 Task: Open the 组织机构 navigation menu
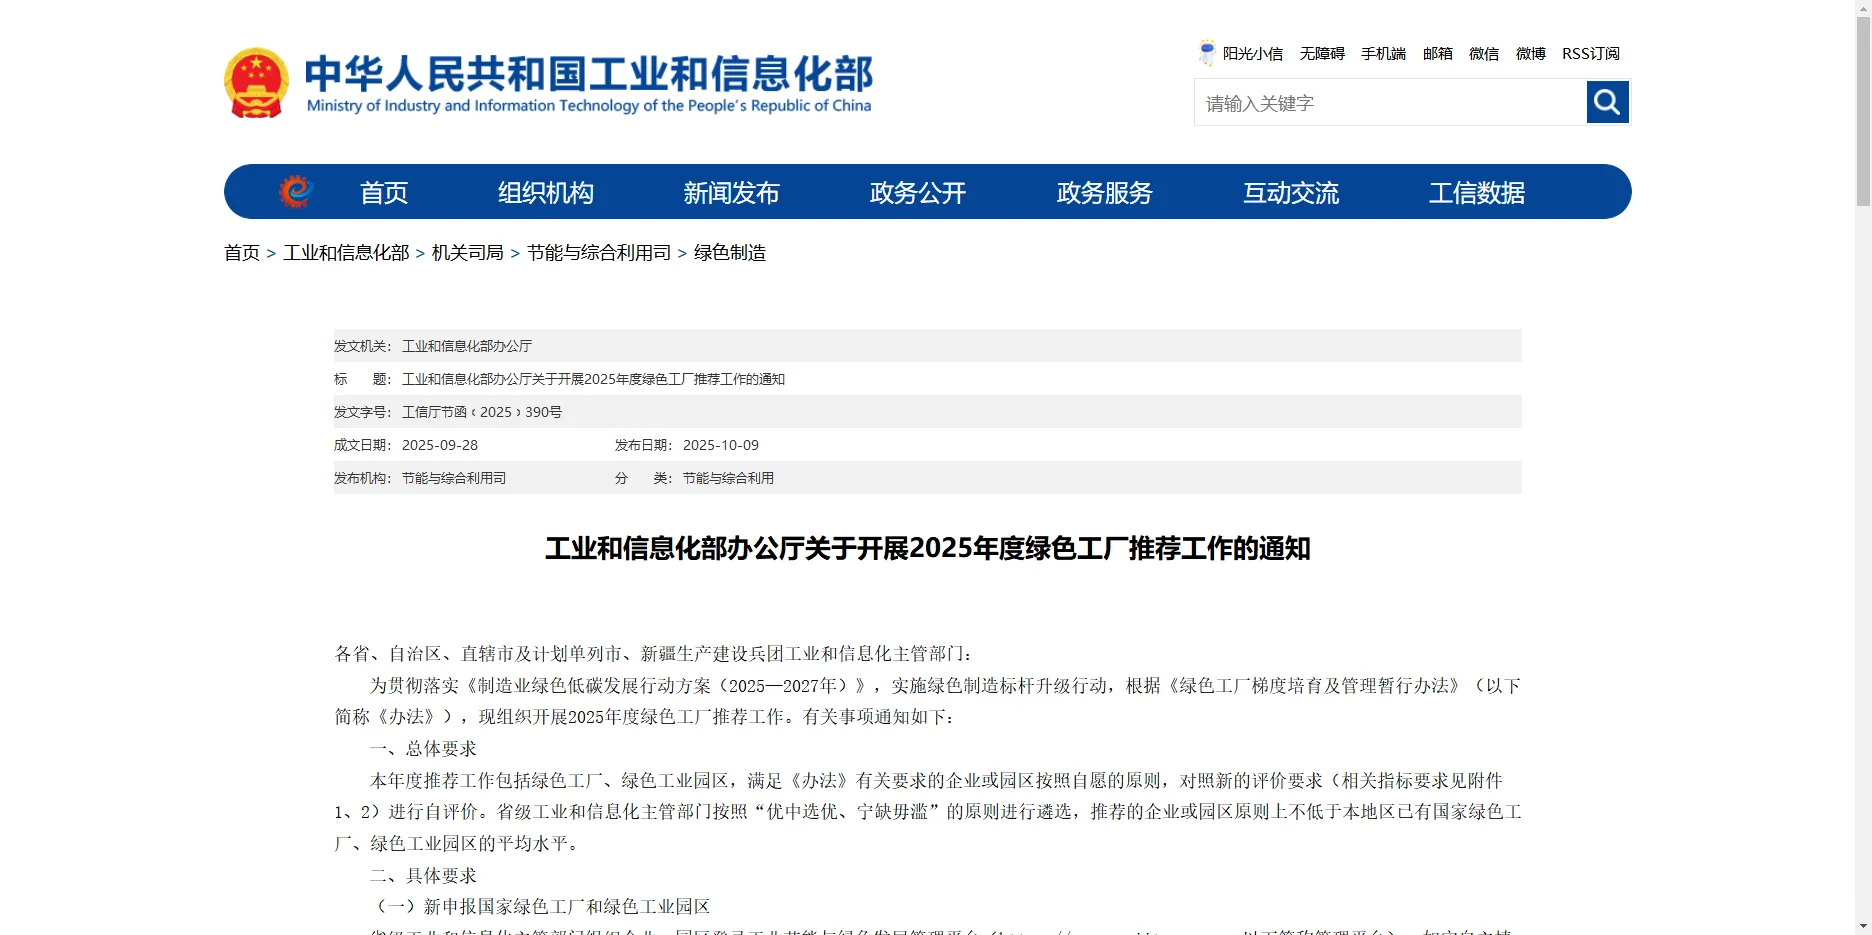pos(546,192)
